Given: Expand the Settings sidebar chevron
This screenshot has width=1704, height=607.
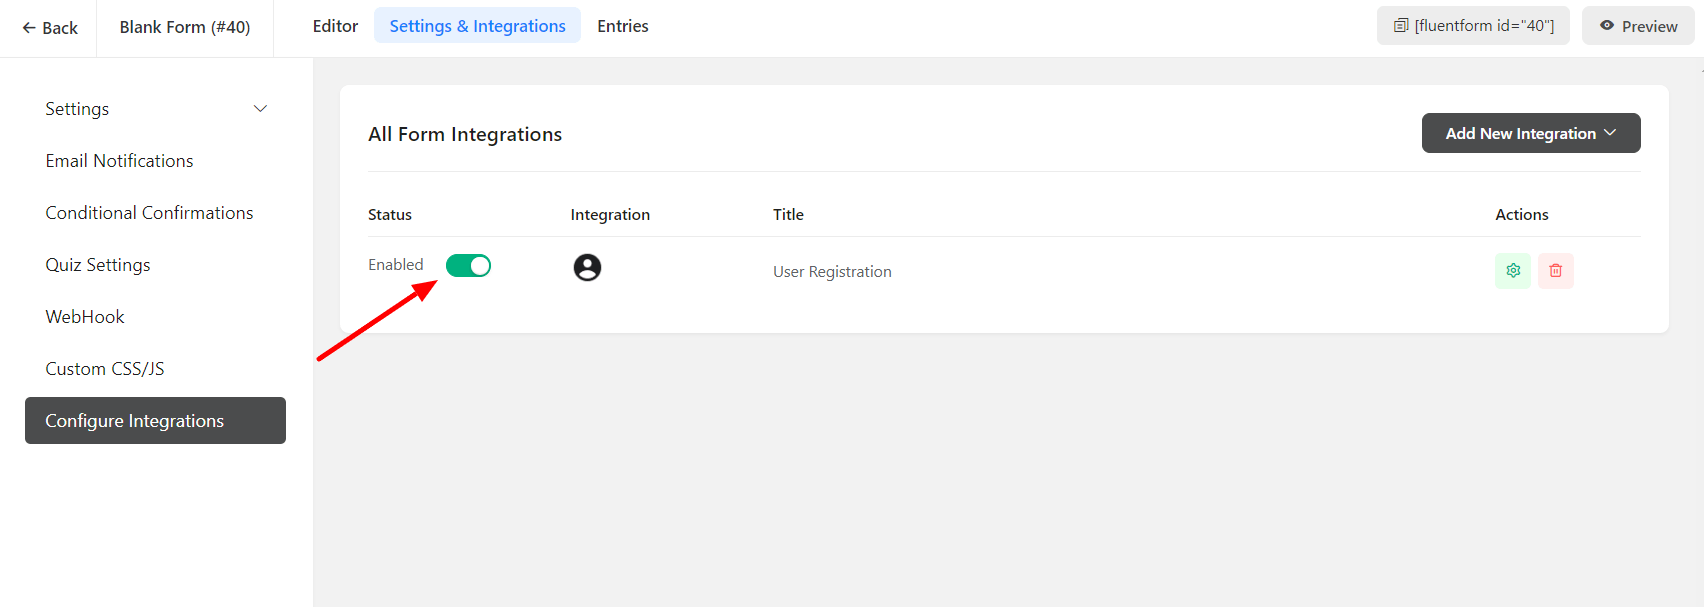Looking at the screenshot, I should pyautogui.click(x=260, y=109).
